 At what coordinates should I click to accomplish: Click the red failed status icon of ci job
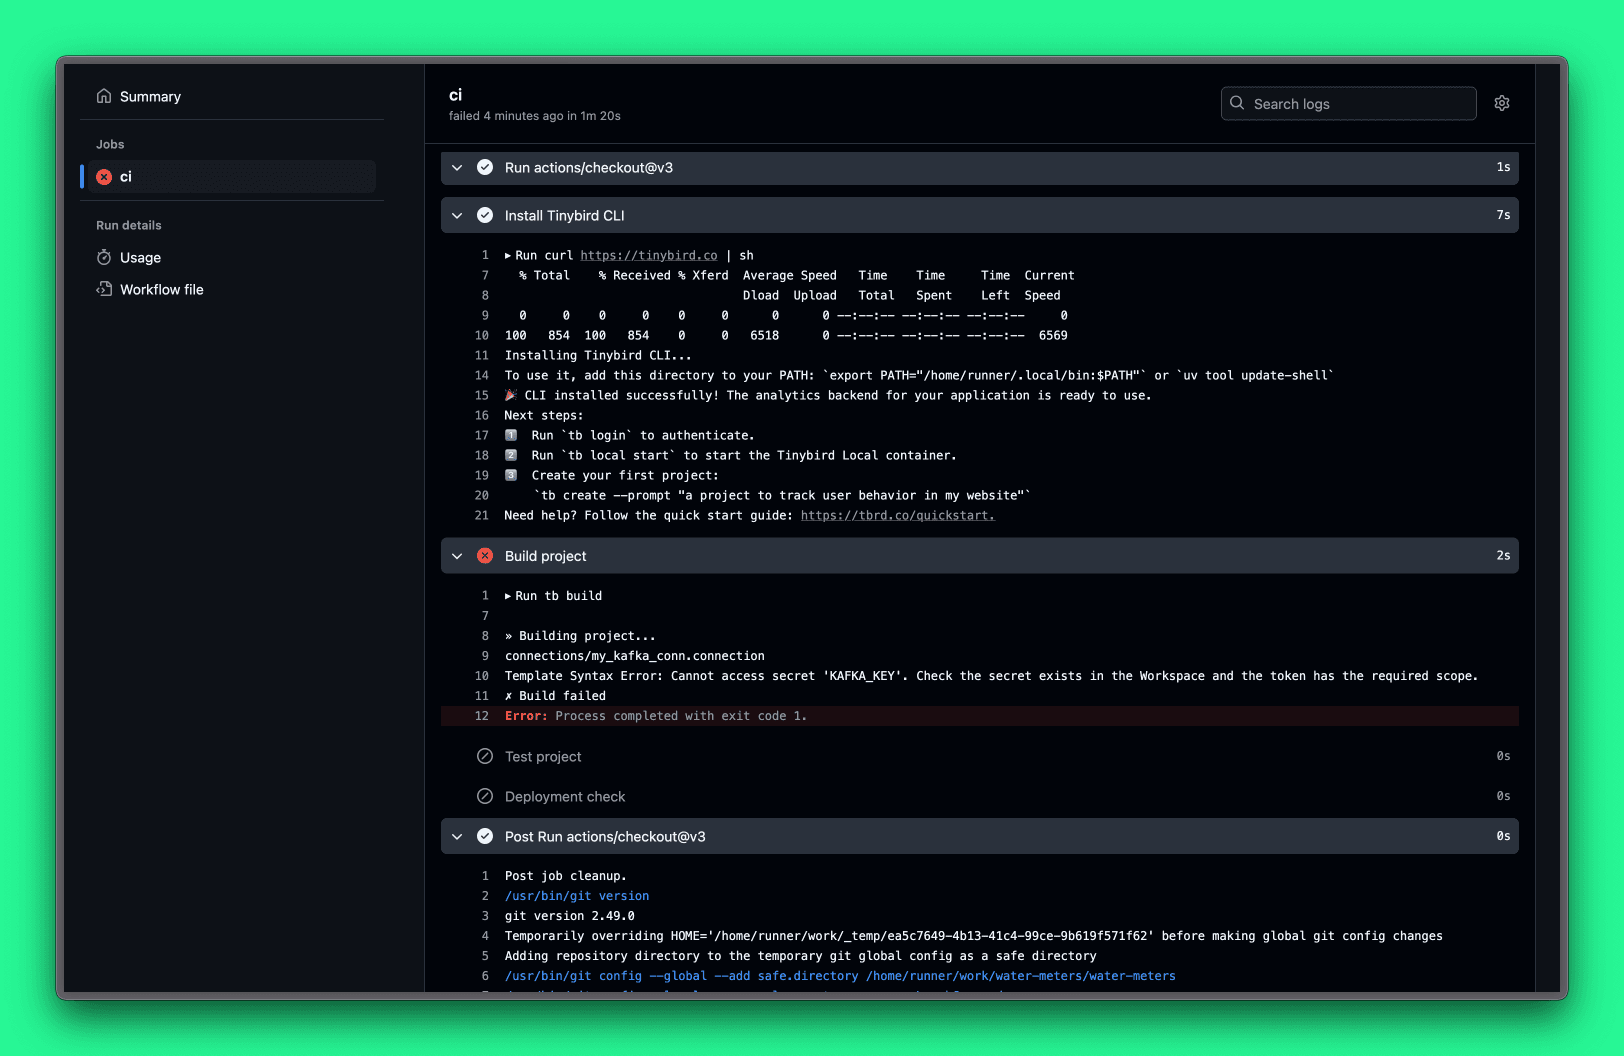(104, 177)
